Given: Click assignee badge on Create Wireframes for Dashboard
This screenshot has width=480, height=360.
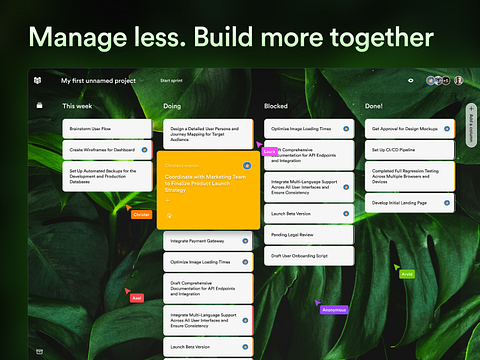Looking at the screenshot, I should pyautogui.click(x=144, y=150).
